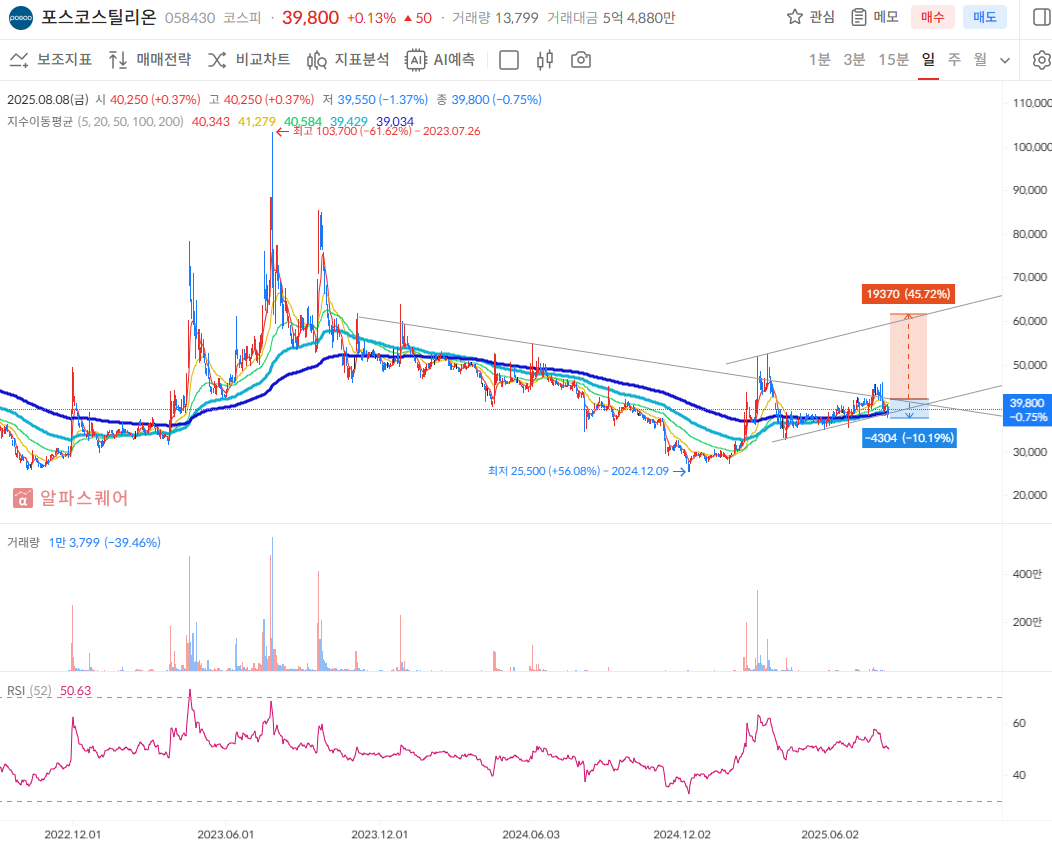Viewport: 1052px width, 845px height.
Task: Select the 월 monthly timeframe
Action: point(980,60)
